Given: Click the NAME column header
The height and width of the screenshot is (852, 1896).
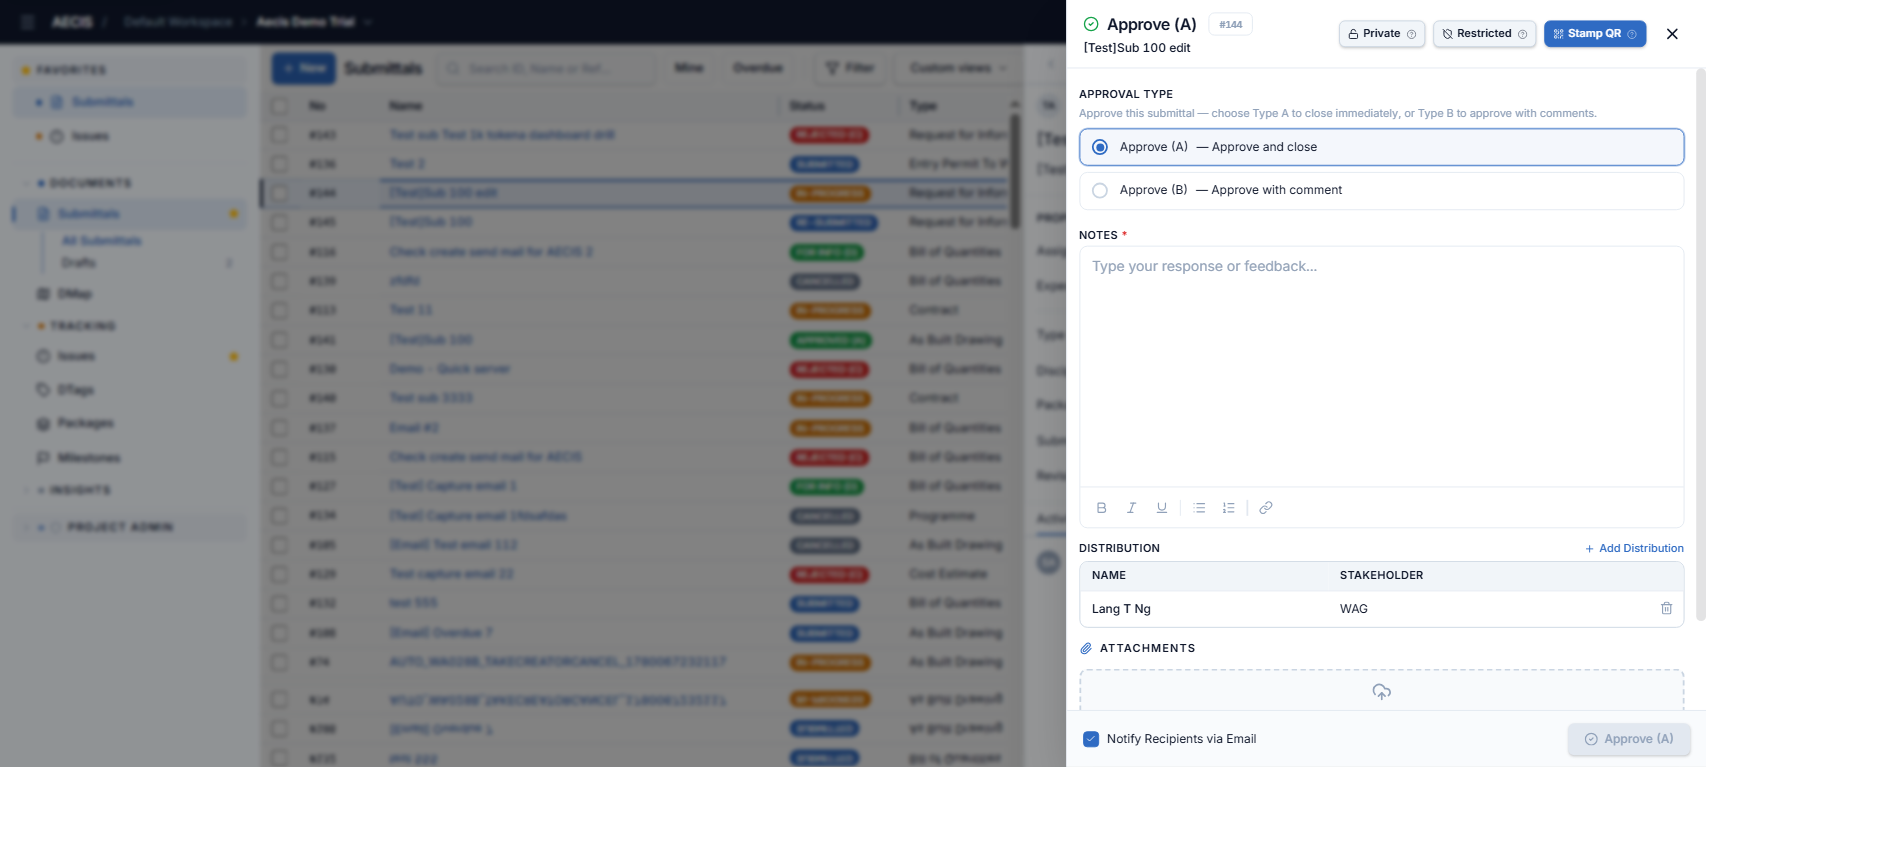Looking at the screenshot, I should [x=1109, y=575].
